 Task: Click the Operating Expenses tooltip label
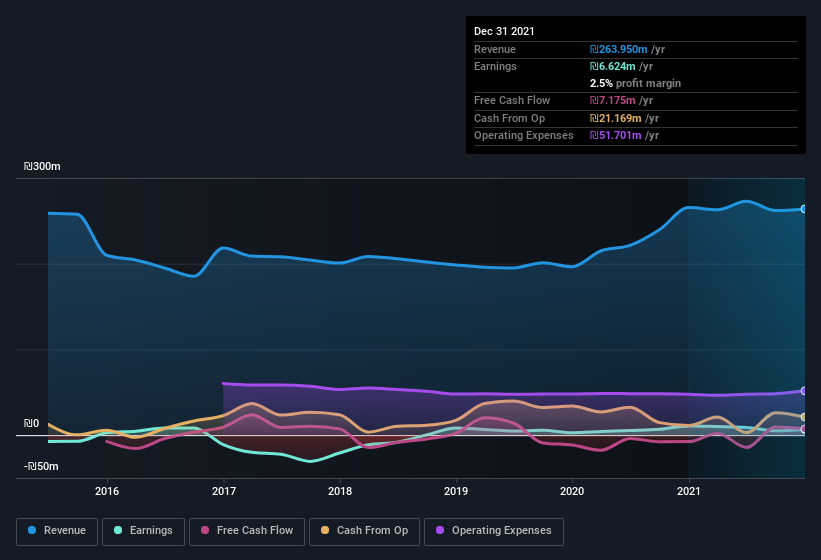click(524, 136)
